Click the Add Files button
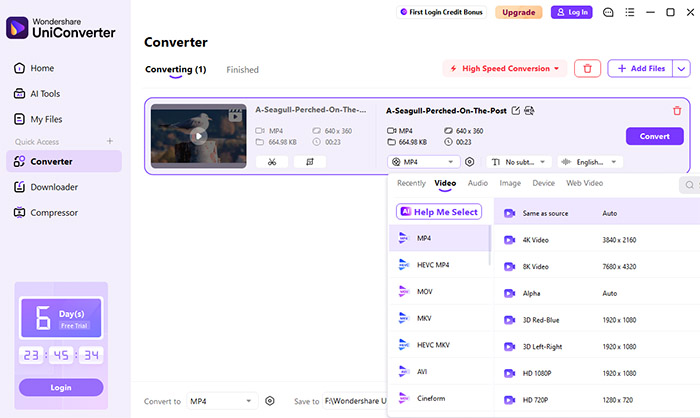This screenshot has height=418, width=700. [x=641, y=69]
